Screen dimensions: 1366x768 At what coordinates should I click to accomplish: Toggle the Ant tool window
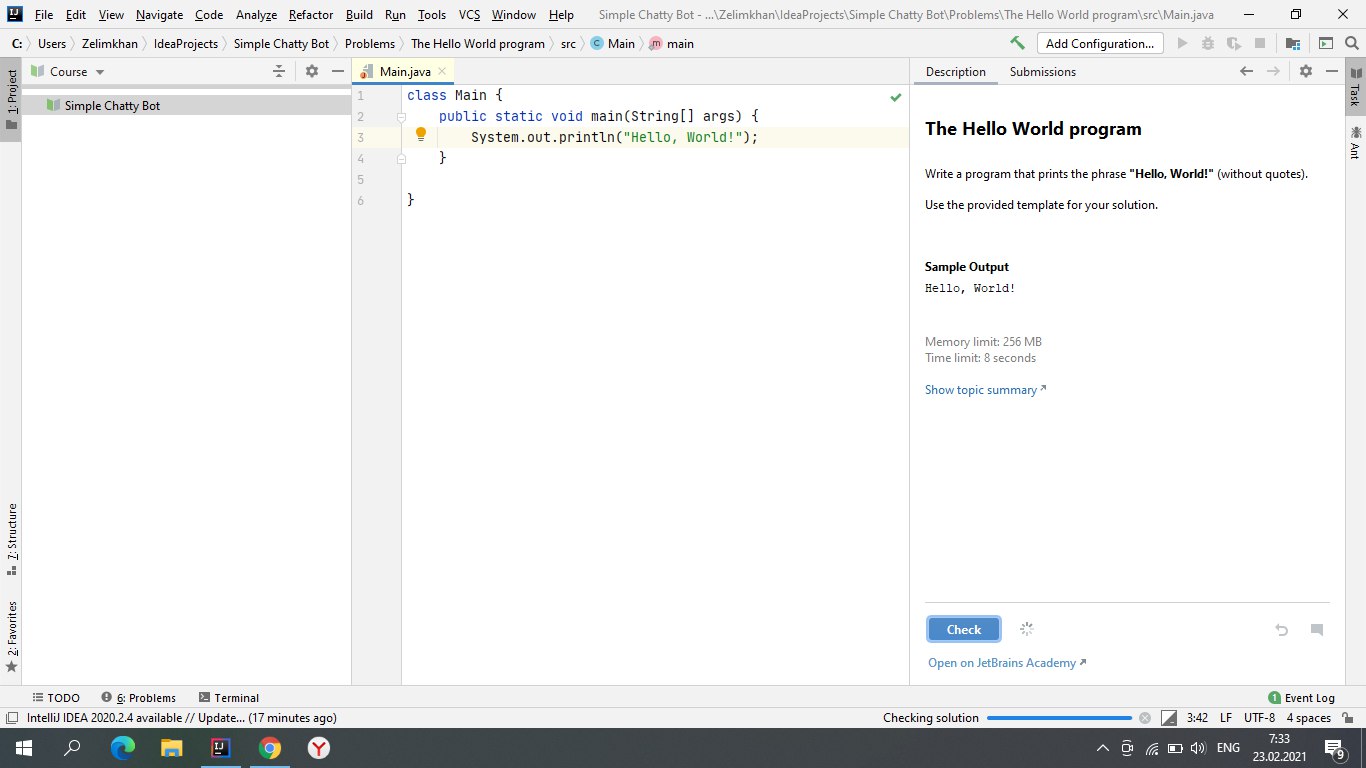pos(1354,142)
